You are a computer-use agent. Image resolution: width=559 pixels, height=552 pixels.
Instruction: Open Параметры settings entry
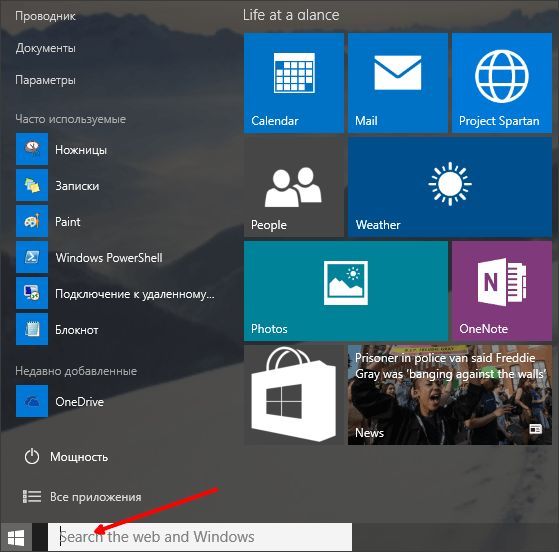tap(45, 80)
